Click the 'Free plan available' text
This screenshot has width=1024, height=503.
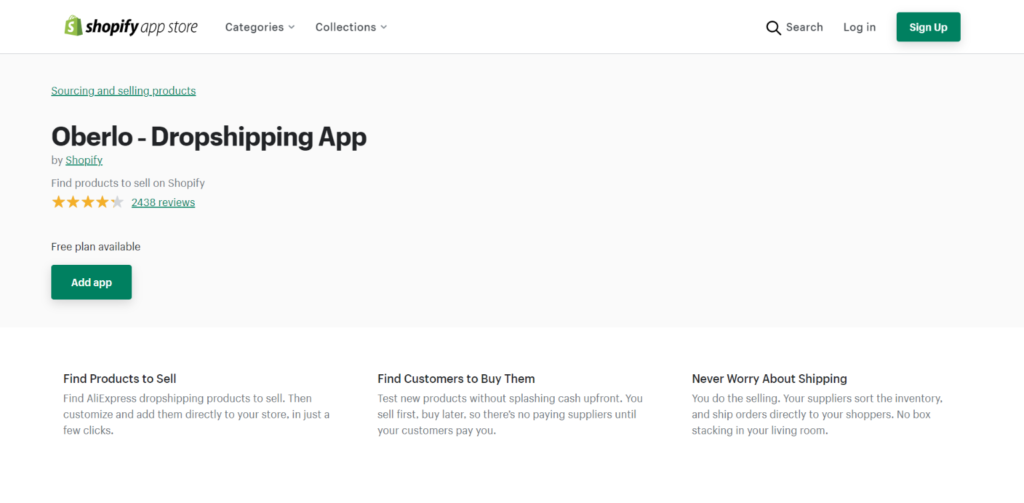click(x=96, y=246)
